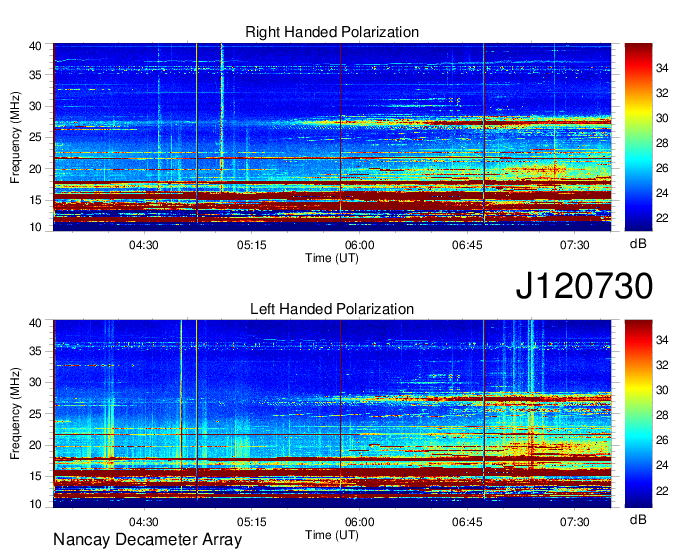Click the bottom plot's 'Time (UT)' axis label
680x552 pixels.
(x=332, y=535)
